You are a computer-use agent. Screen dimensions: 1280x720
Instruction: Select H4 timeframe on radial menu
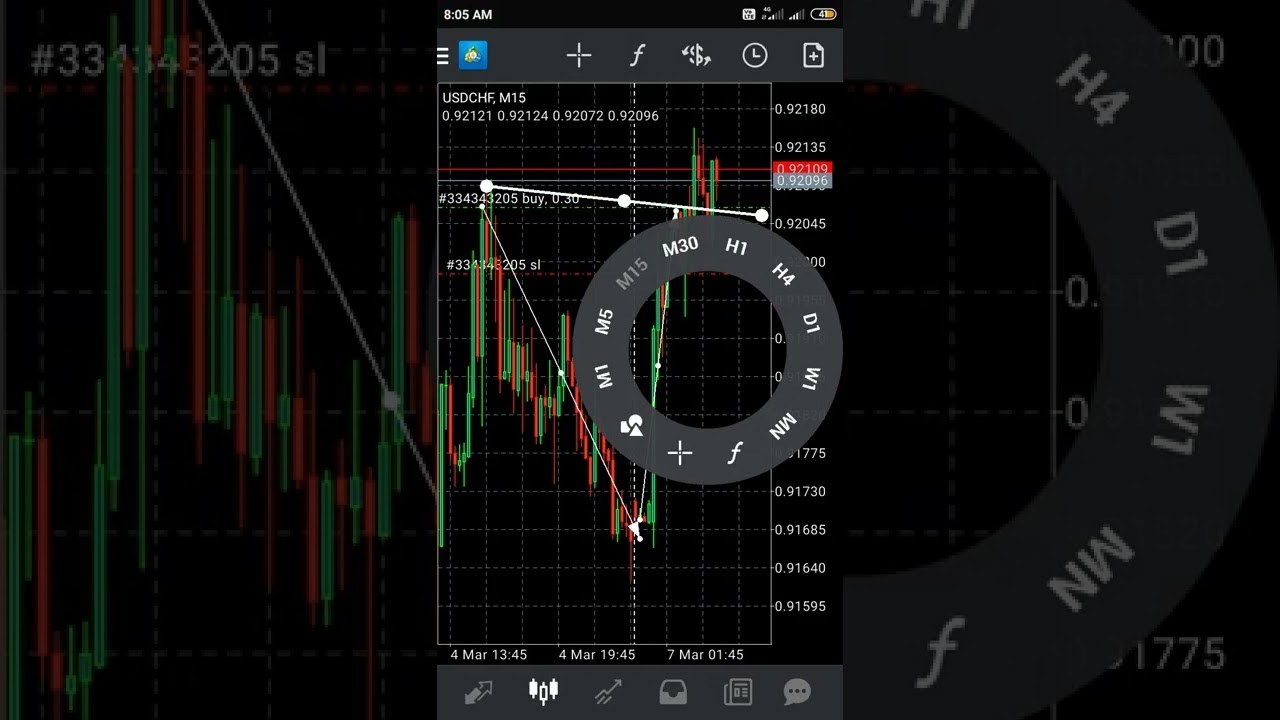click(x=783, y=275)
